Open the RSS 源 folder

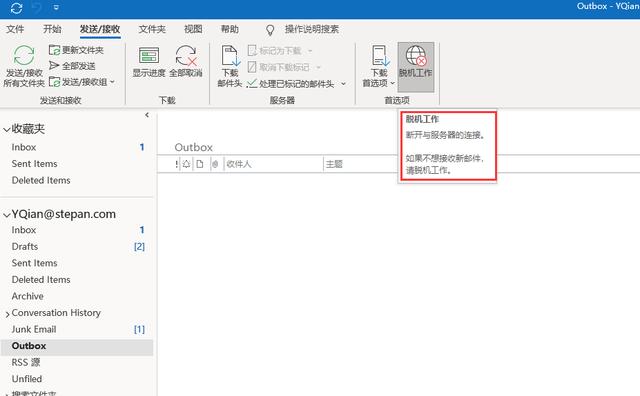pos(76,362)
